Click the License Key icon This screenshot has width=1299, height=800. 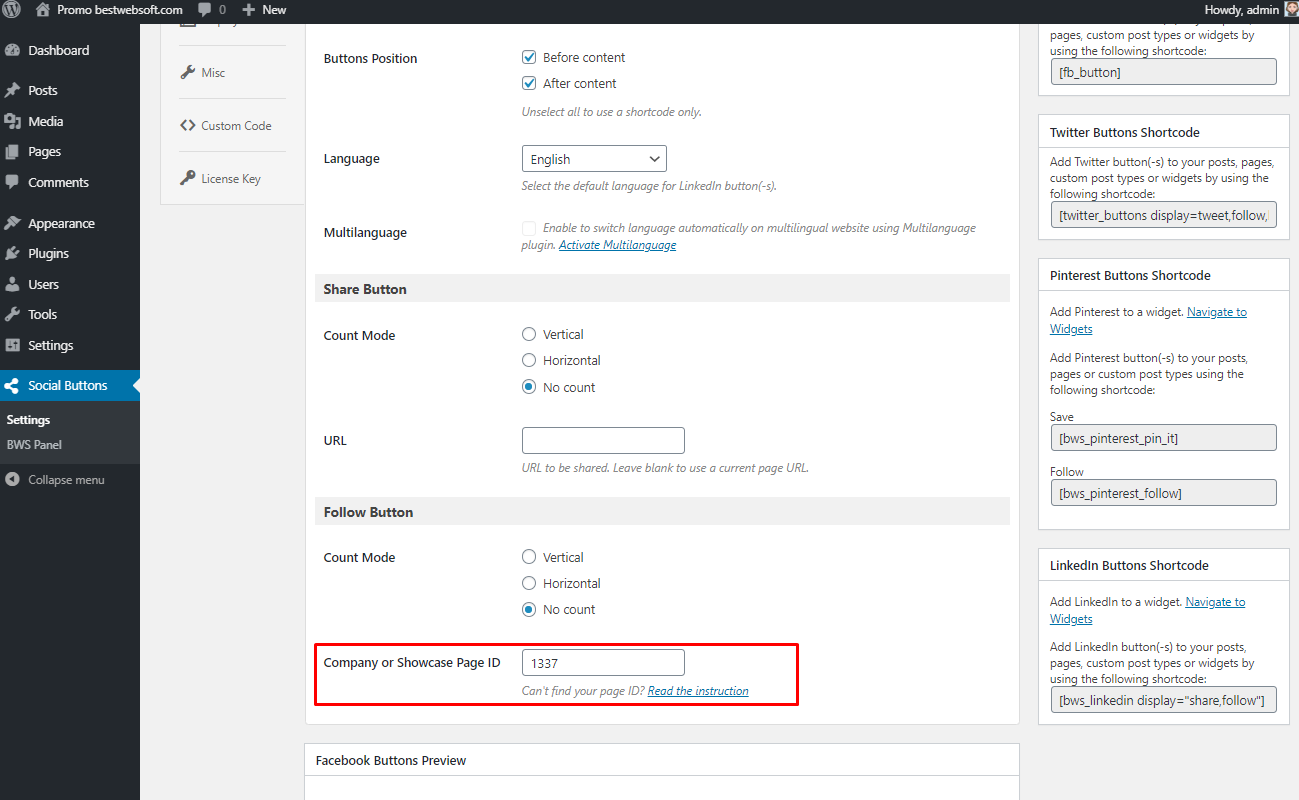coord(188,178)
